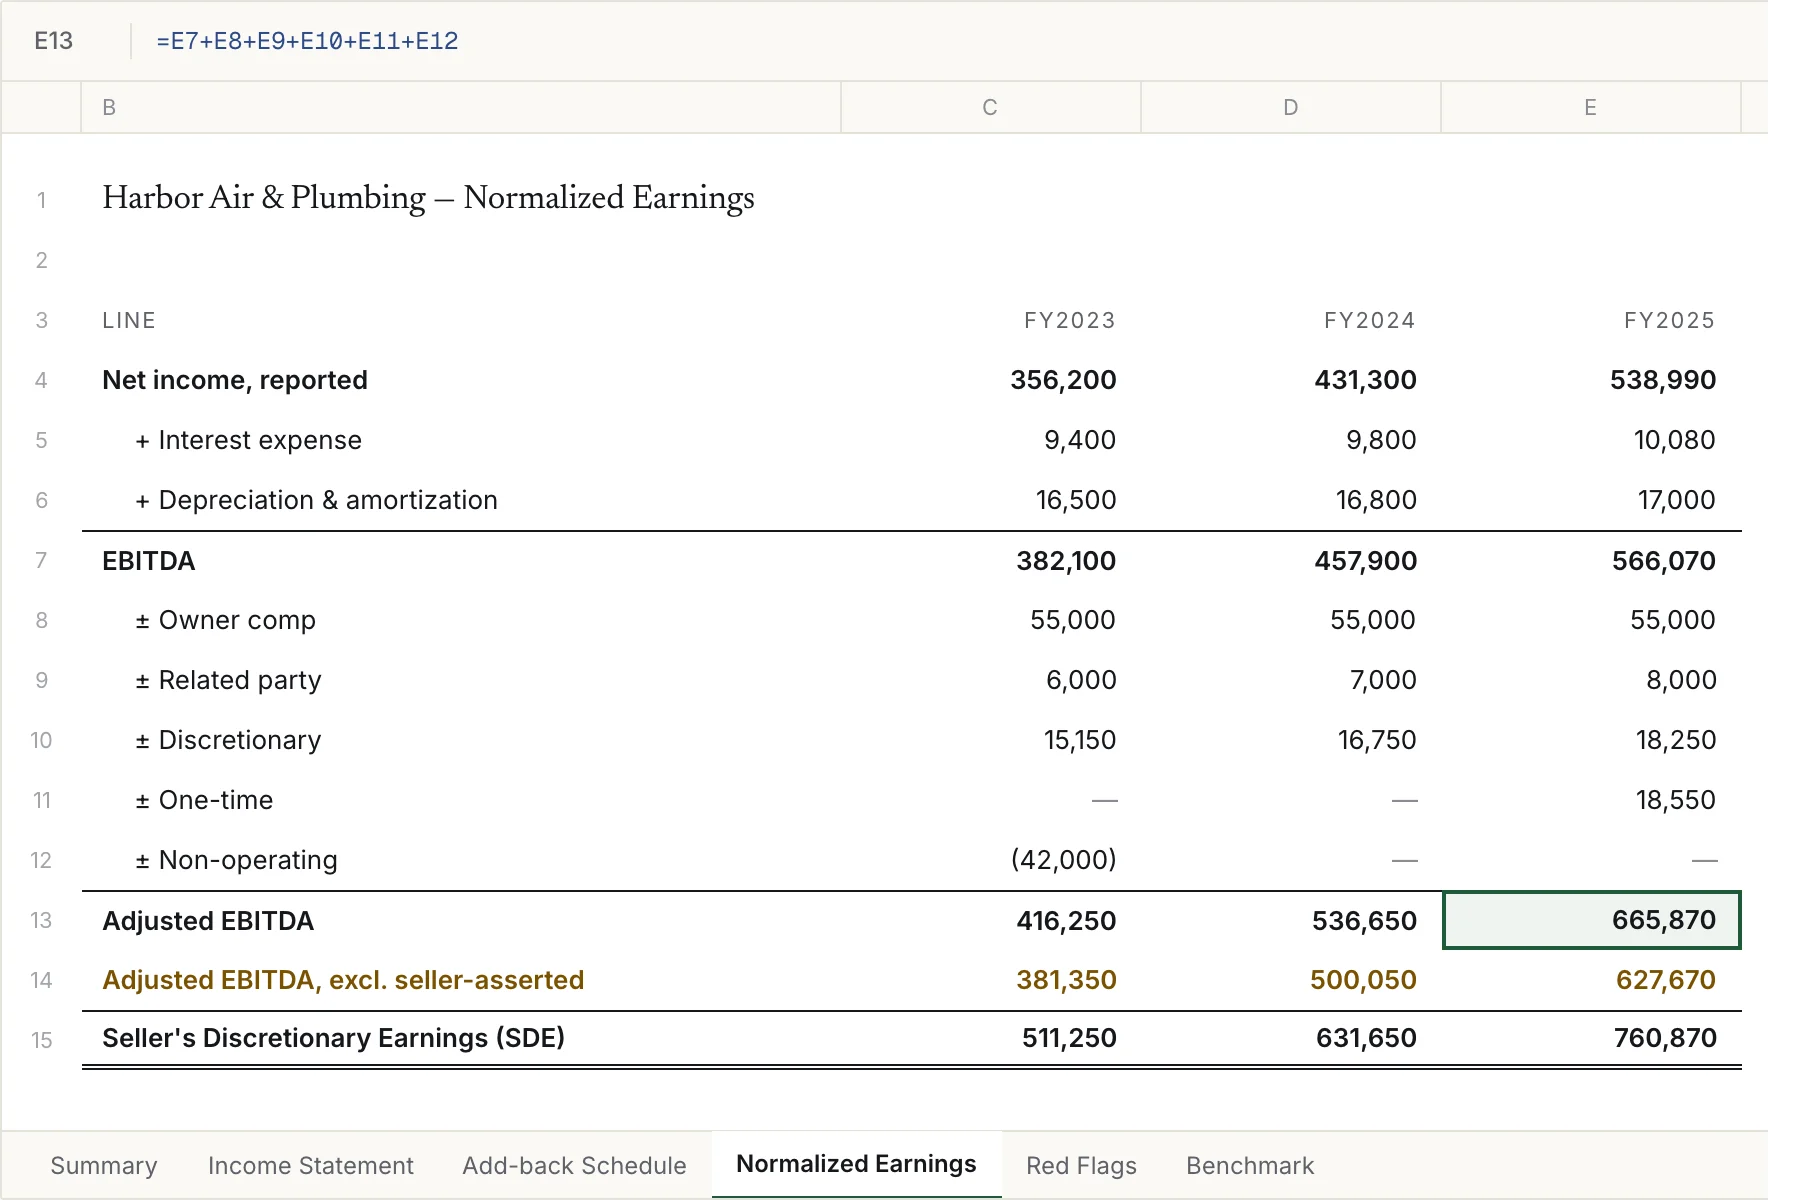Open the Add-back Schedule tab
Image resolution: width=1800 pixels, height=1200 pixels.
(x=574, y=1166)
